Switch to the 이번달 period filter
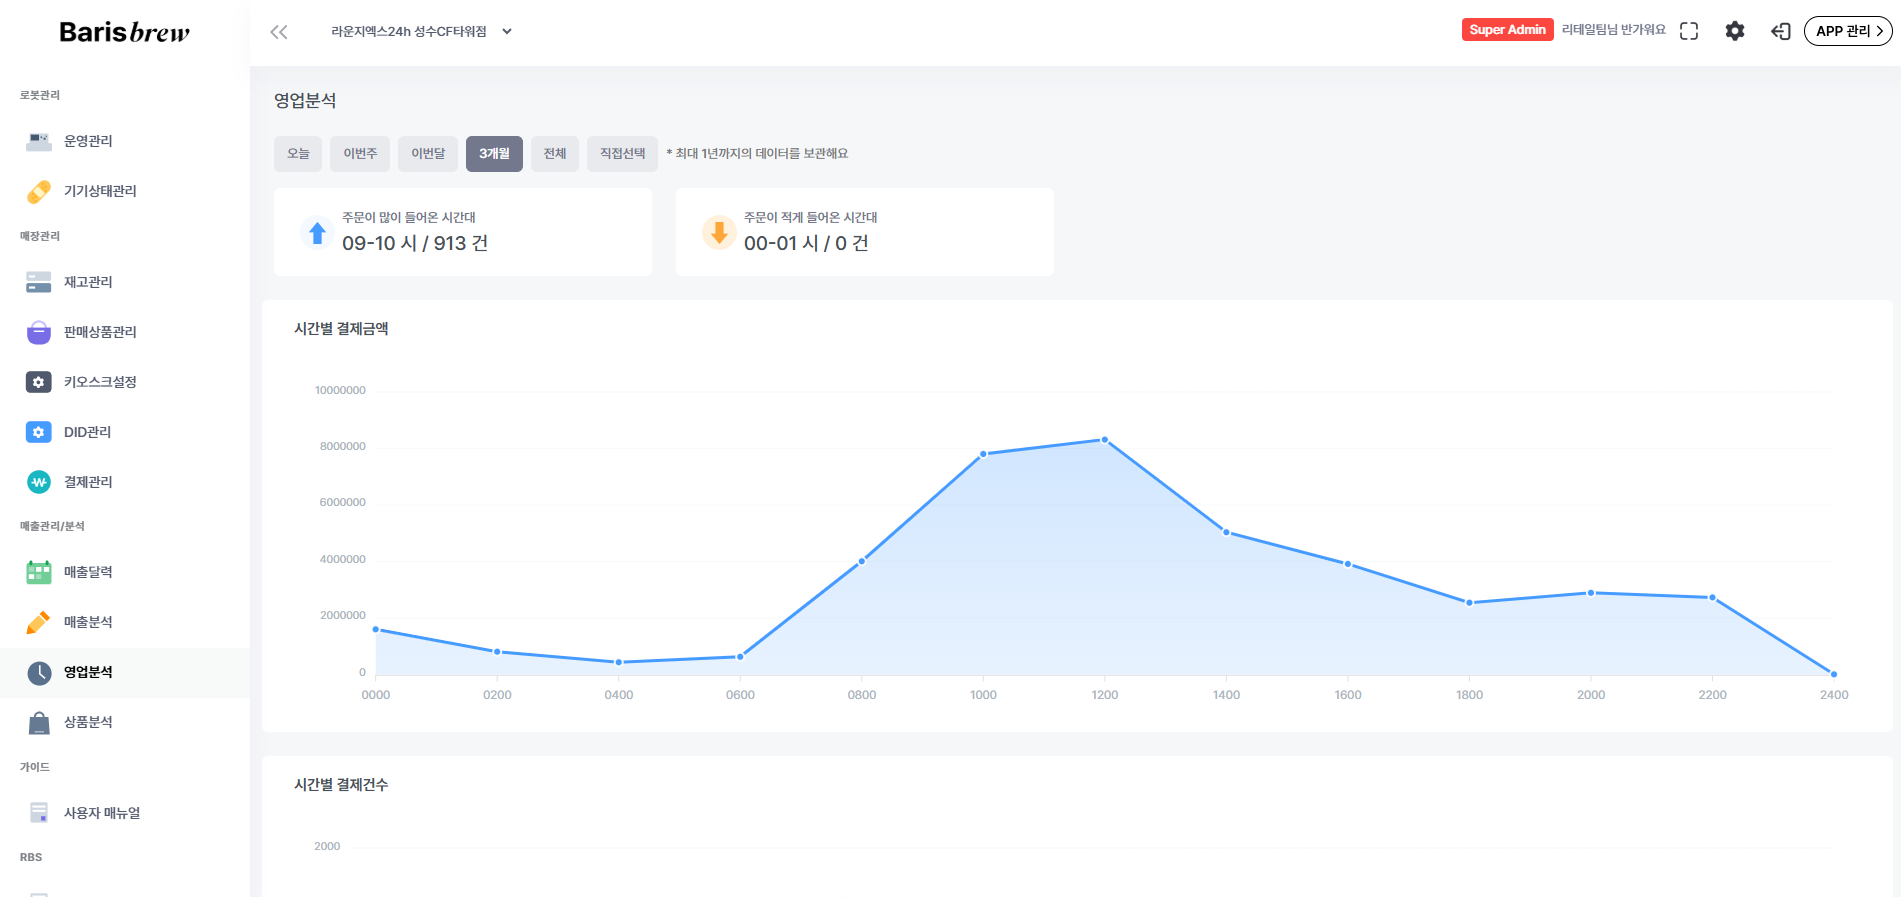The width and height of the screenshot is (1901, 897). coord(428,154)
